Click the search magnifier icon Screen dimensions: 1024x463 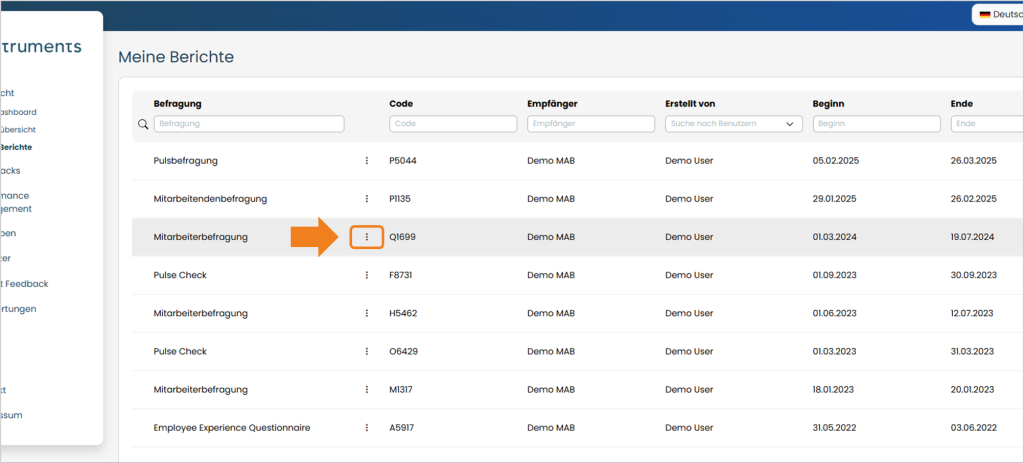(x=143, y=124)
